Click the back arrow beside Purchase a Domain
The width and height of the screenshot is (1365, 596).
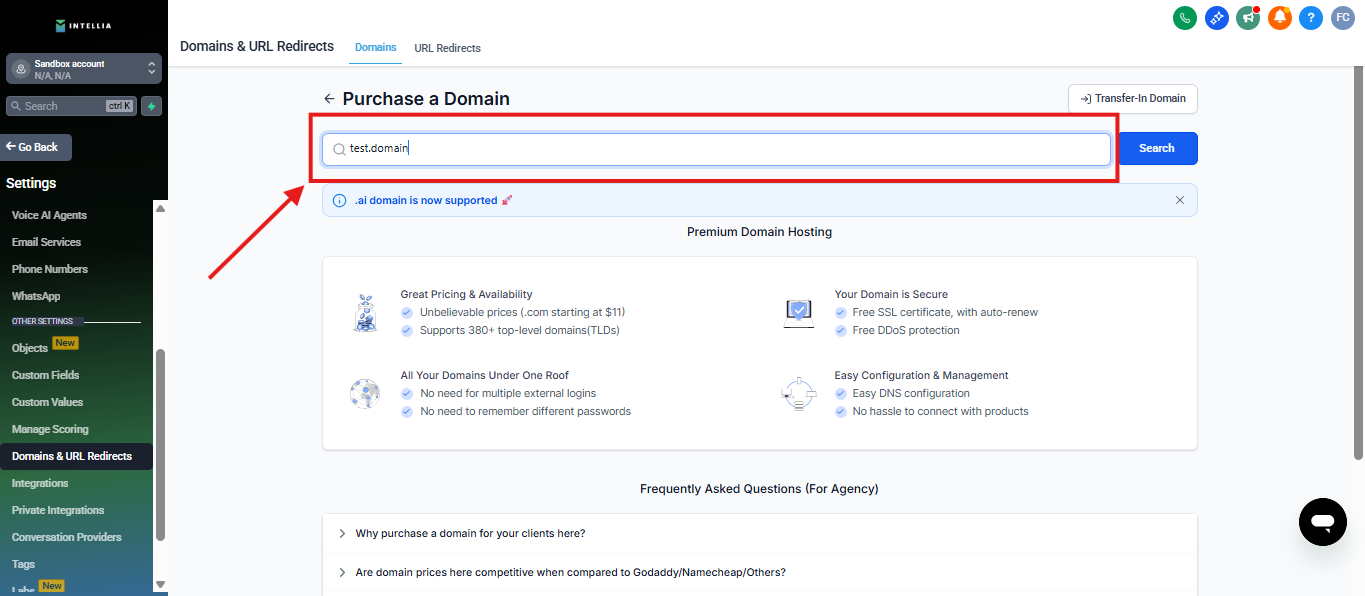[329, 99]
